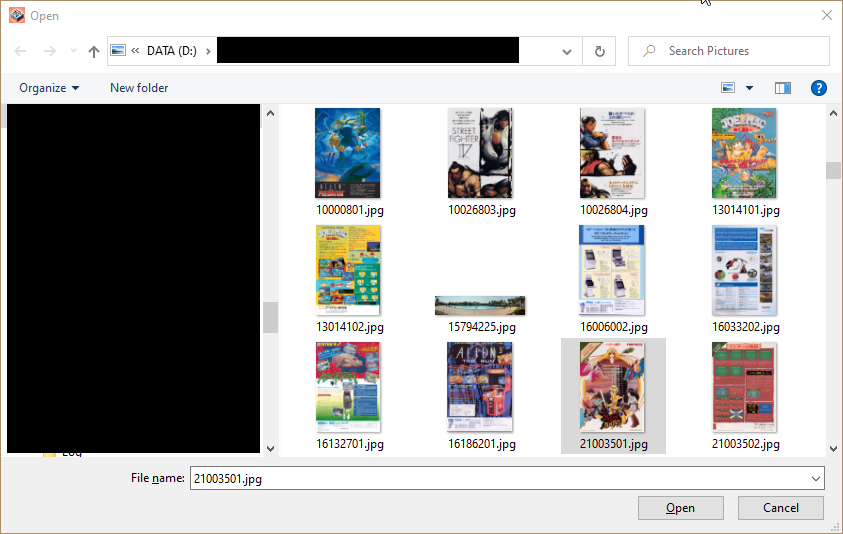Open the address bar history dropdown
Screen dimensions: 843x534
click(567, 52)
